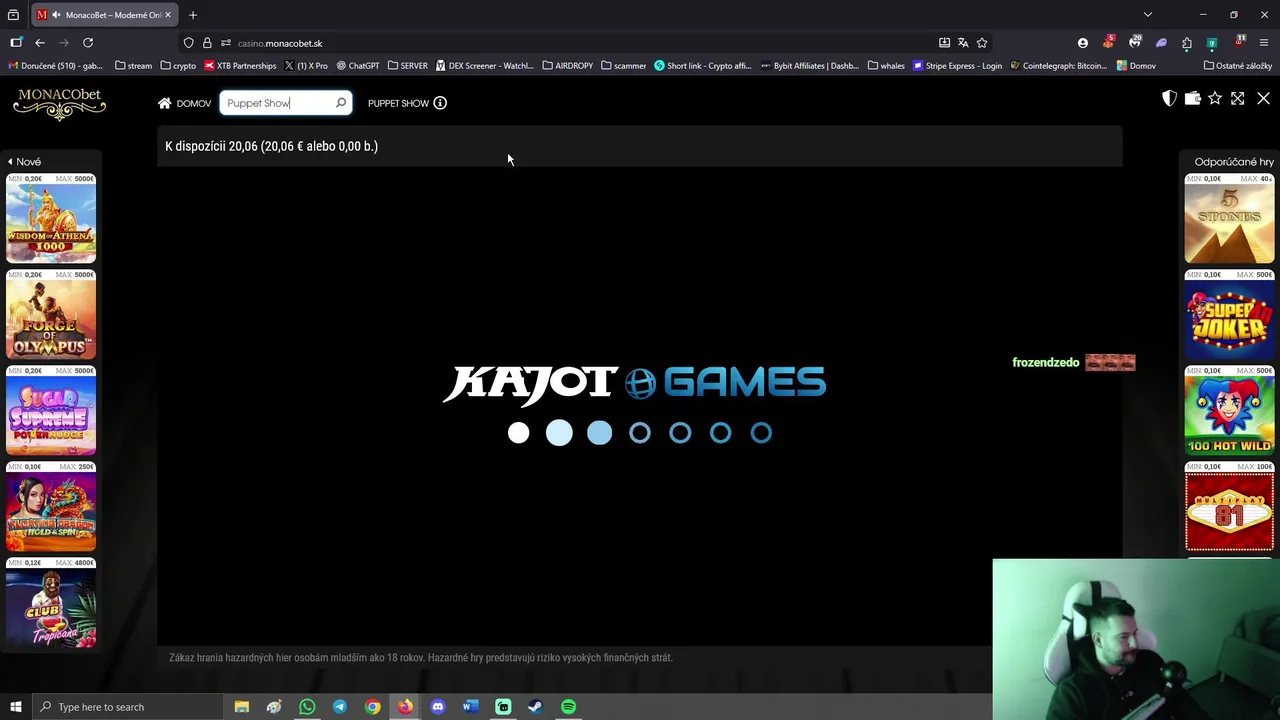Open the Windows Start menu
The image size is (1280, 720).
pyautogui.click(x=15, y=707)
